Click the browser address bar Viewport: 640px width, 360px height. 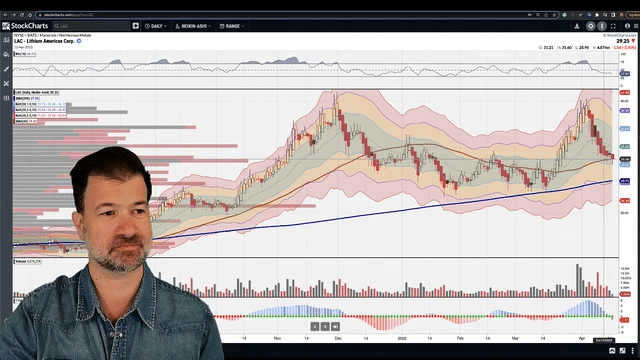coord(282,15)
